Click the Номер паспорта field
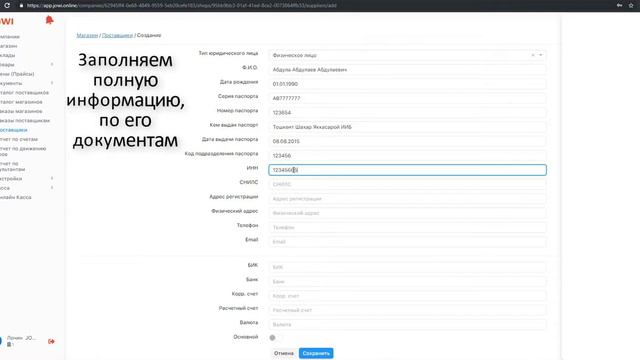Screen dimensions: 640x360 click(x=407, y=113)
